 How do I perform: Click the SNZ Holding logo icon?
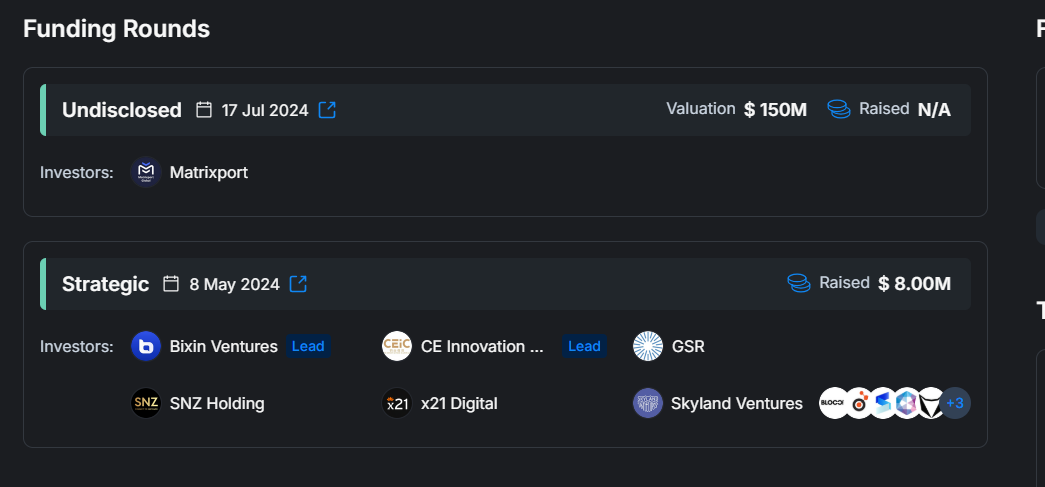(146, 404)
